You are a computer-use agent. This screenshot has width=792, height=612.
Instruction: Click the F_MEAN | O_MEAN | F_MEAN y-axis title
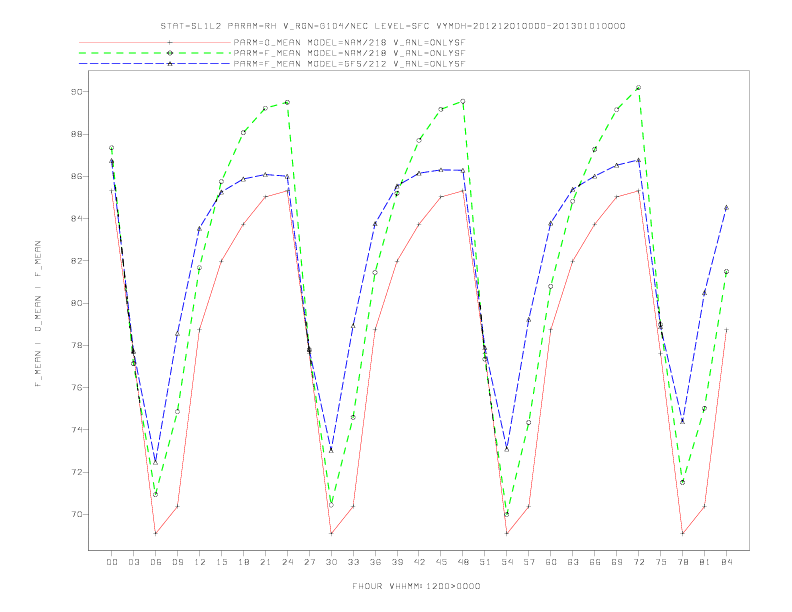pyautogui.click(x=38, y=314)
